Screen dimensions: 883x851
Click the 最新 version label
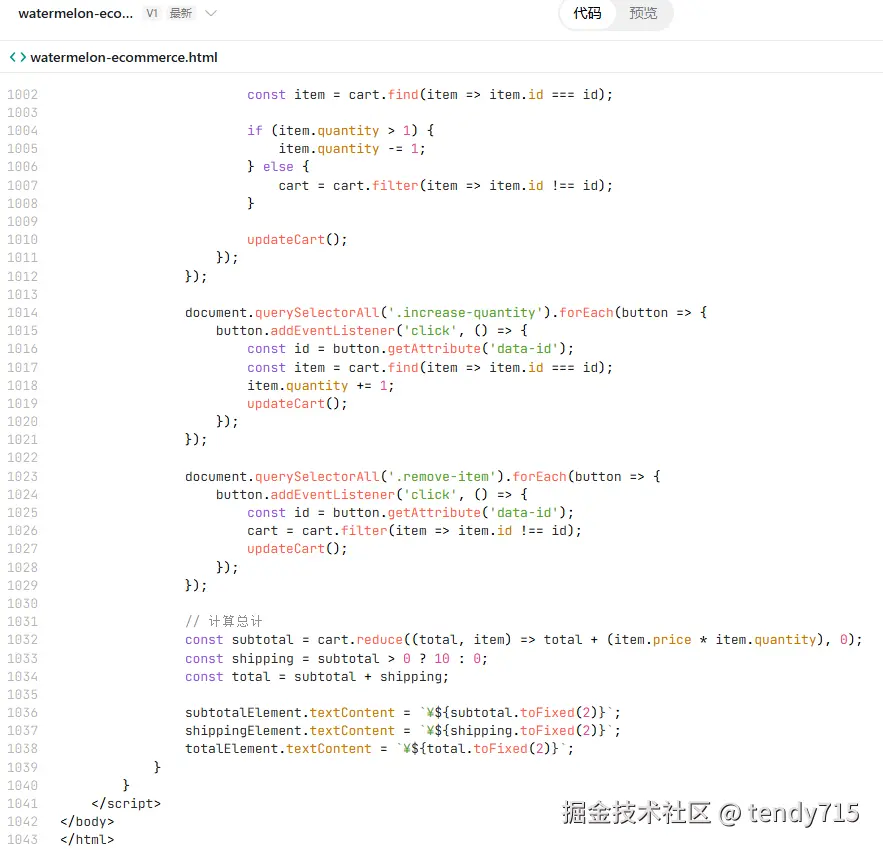click(x=180, y=13)
